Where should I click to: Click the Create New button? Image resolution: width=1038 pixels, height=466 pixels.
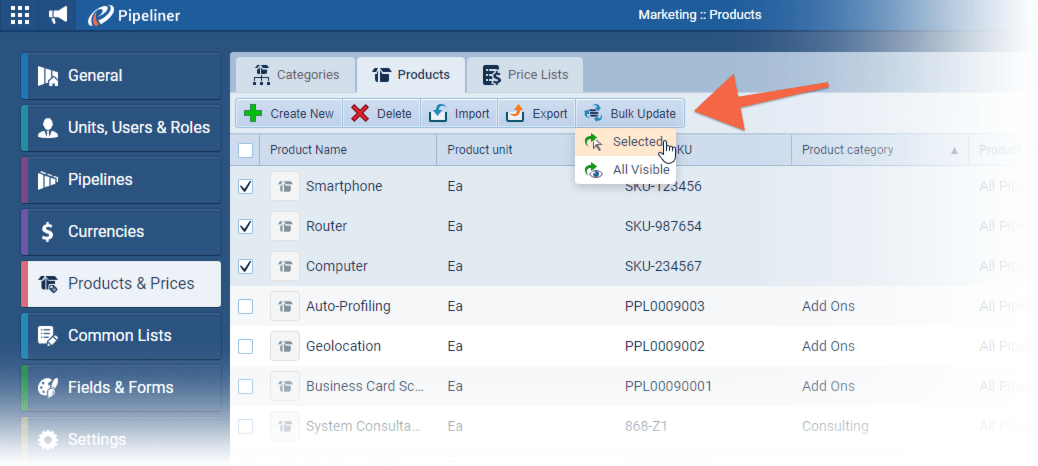pos(289,113)
